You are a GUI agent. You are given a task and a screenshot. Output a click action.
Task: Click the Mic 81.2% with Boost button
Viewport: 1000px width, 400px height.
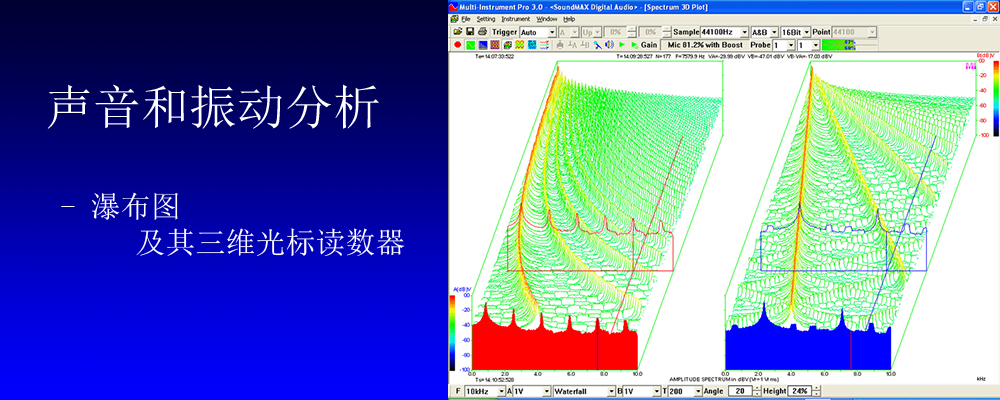coord(704,45)
